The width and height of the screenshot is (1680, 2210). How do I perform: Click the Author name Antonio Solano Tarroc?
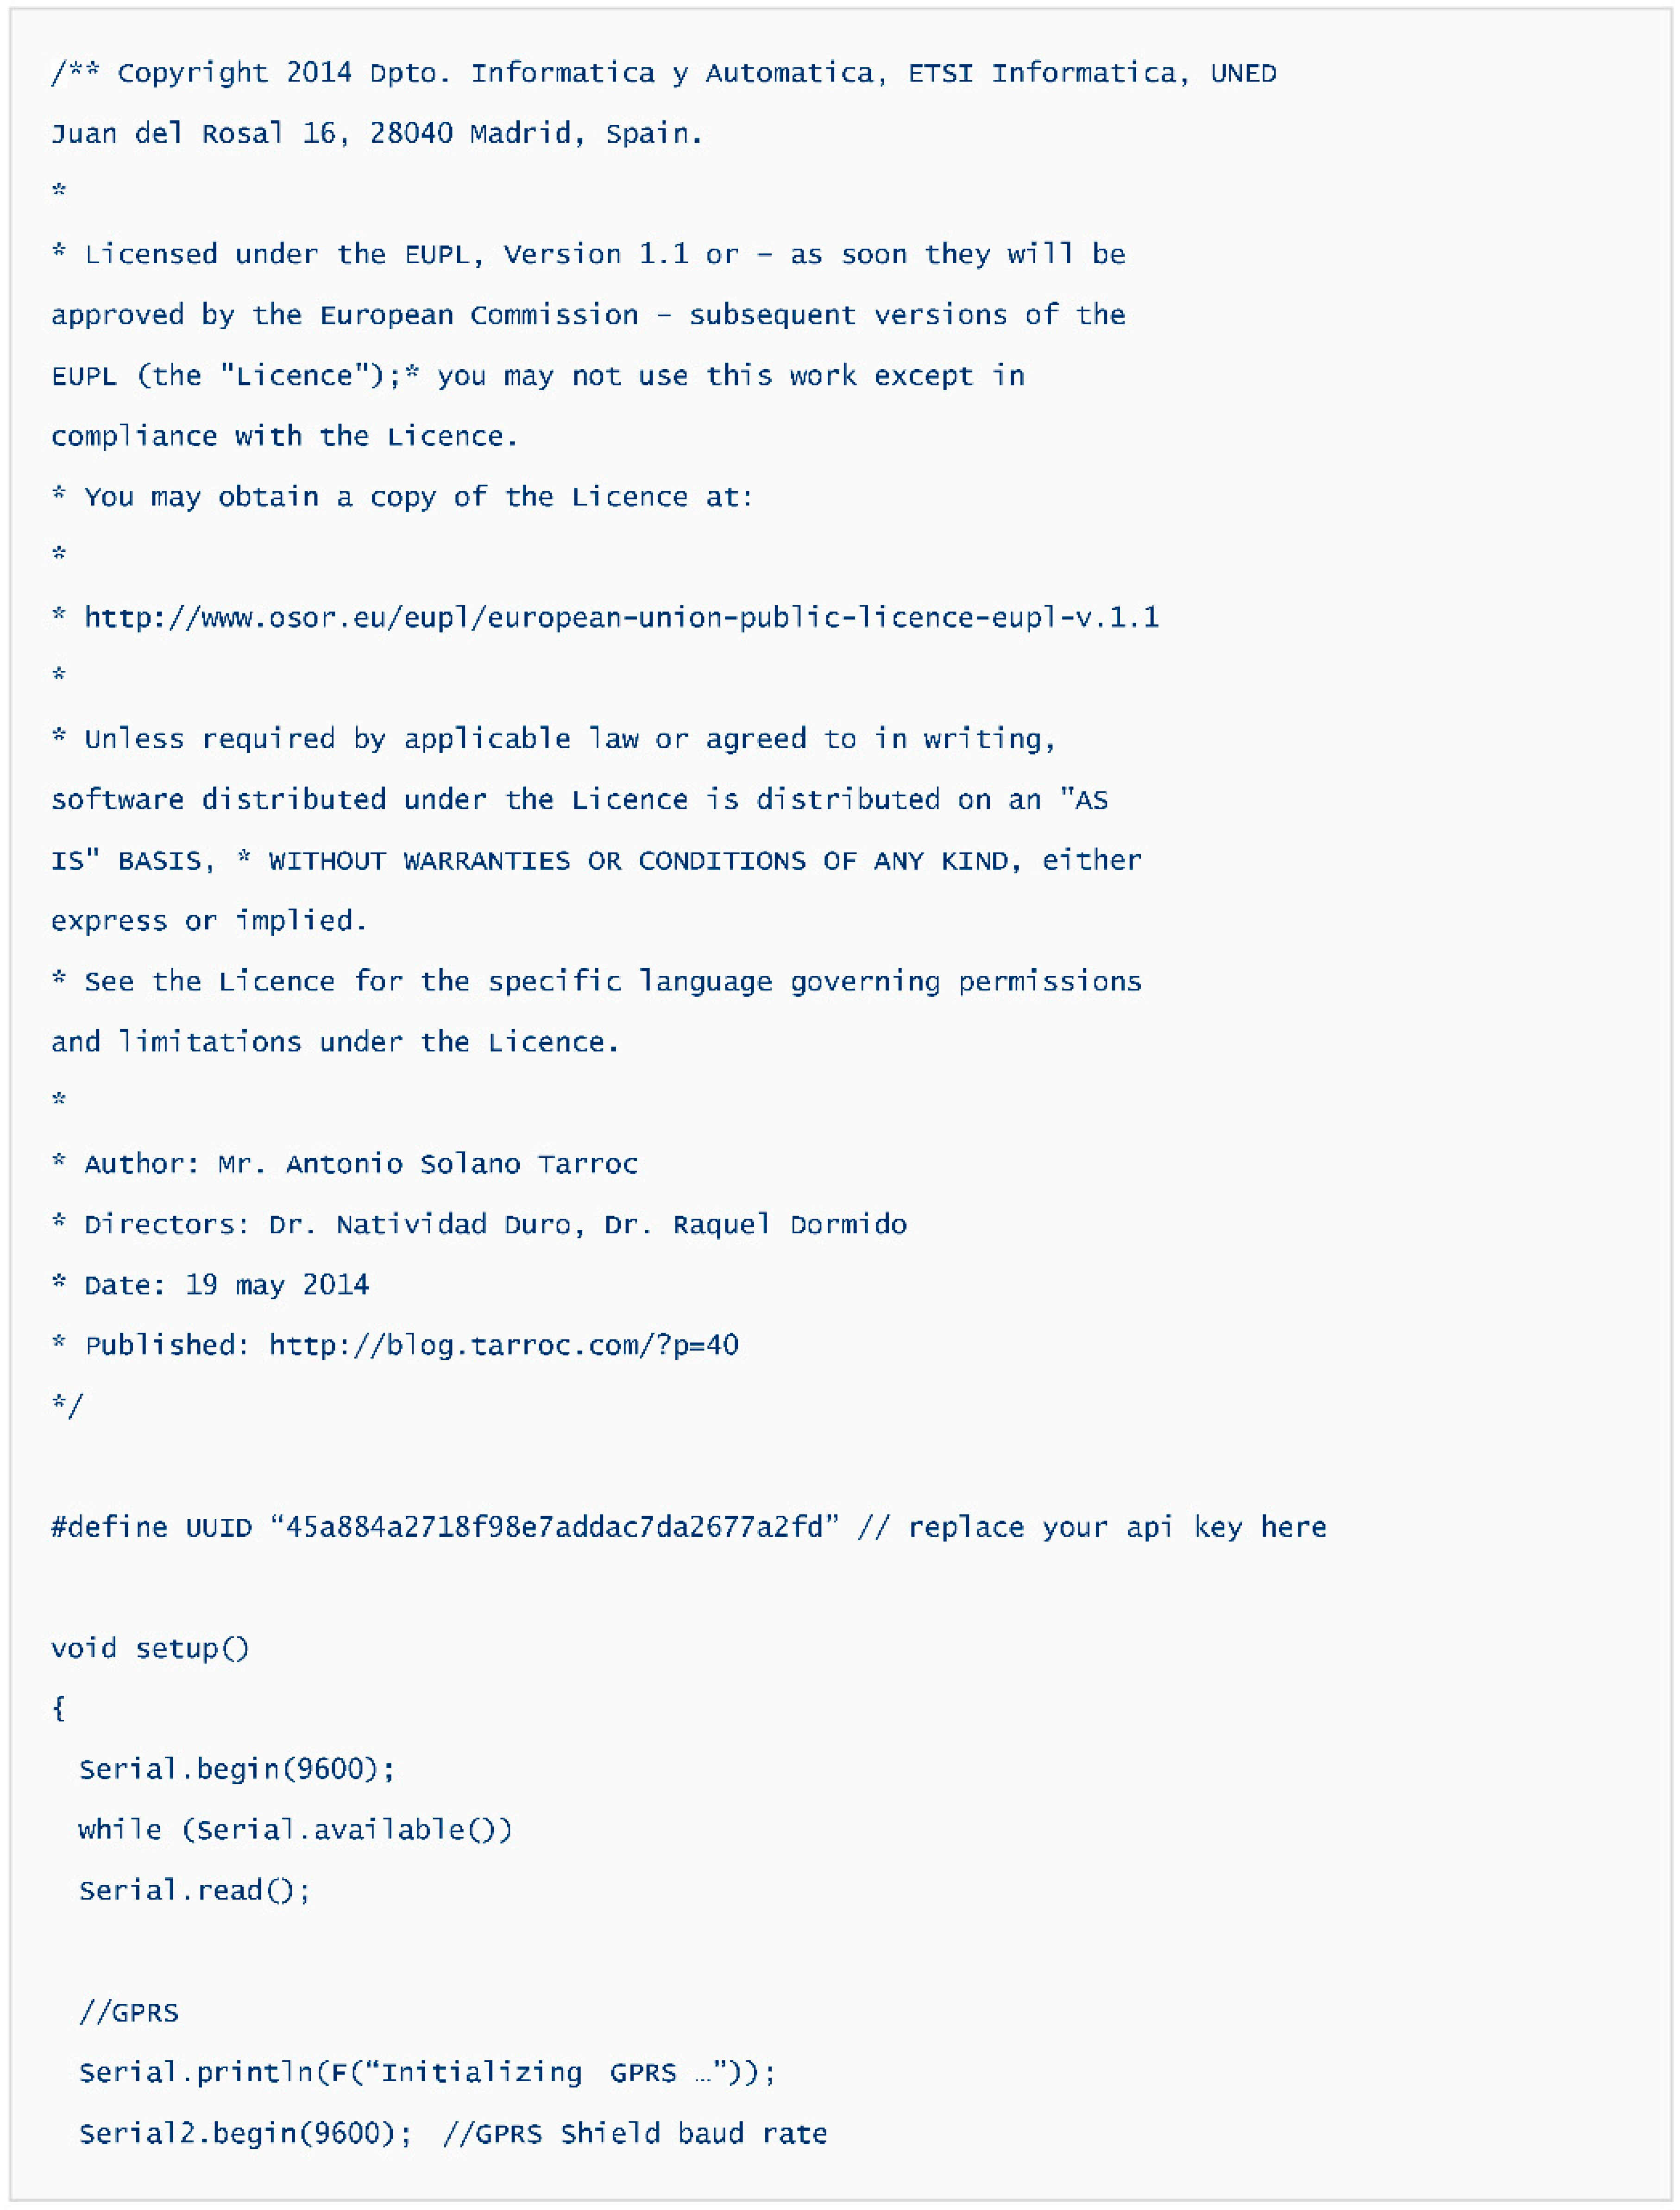pos(461,1164)
